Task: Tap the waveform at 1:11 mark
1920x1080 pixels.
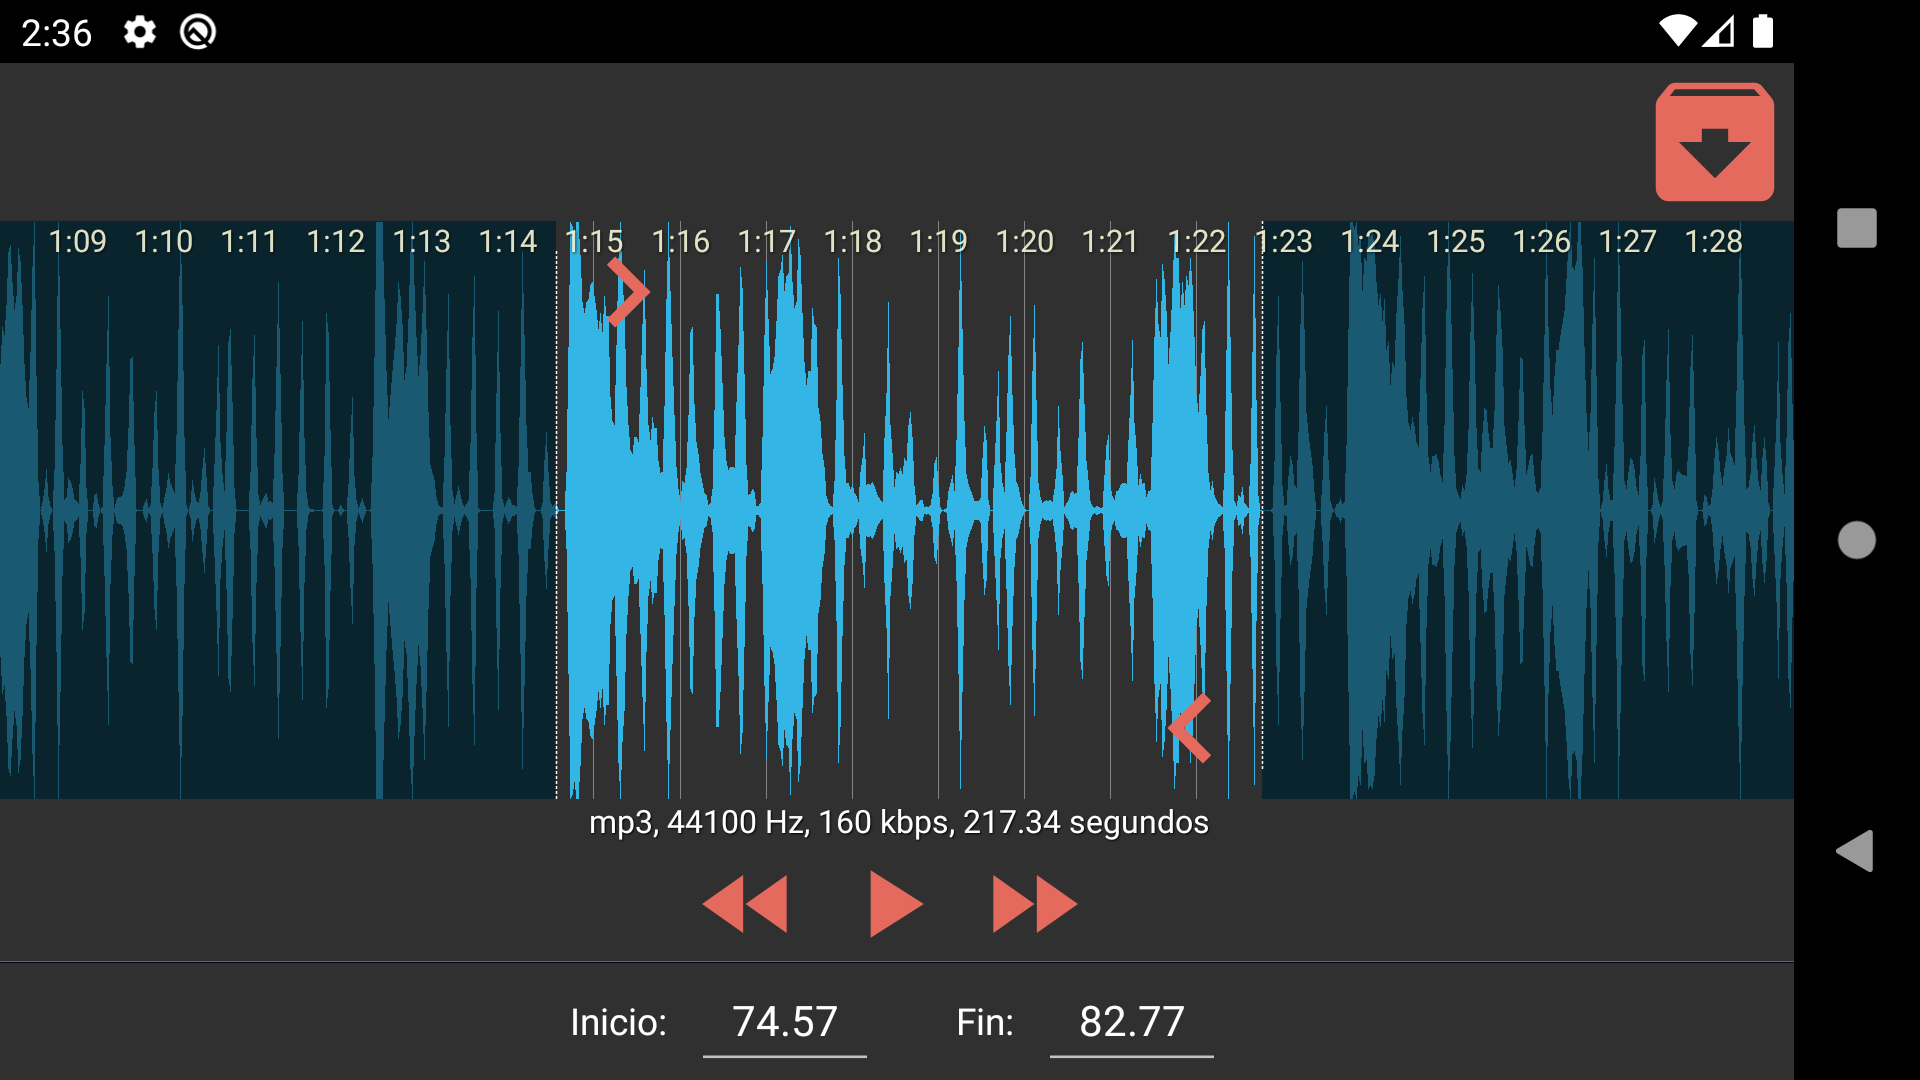Action: pos(249,510)
